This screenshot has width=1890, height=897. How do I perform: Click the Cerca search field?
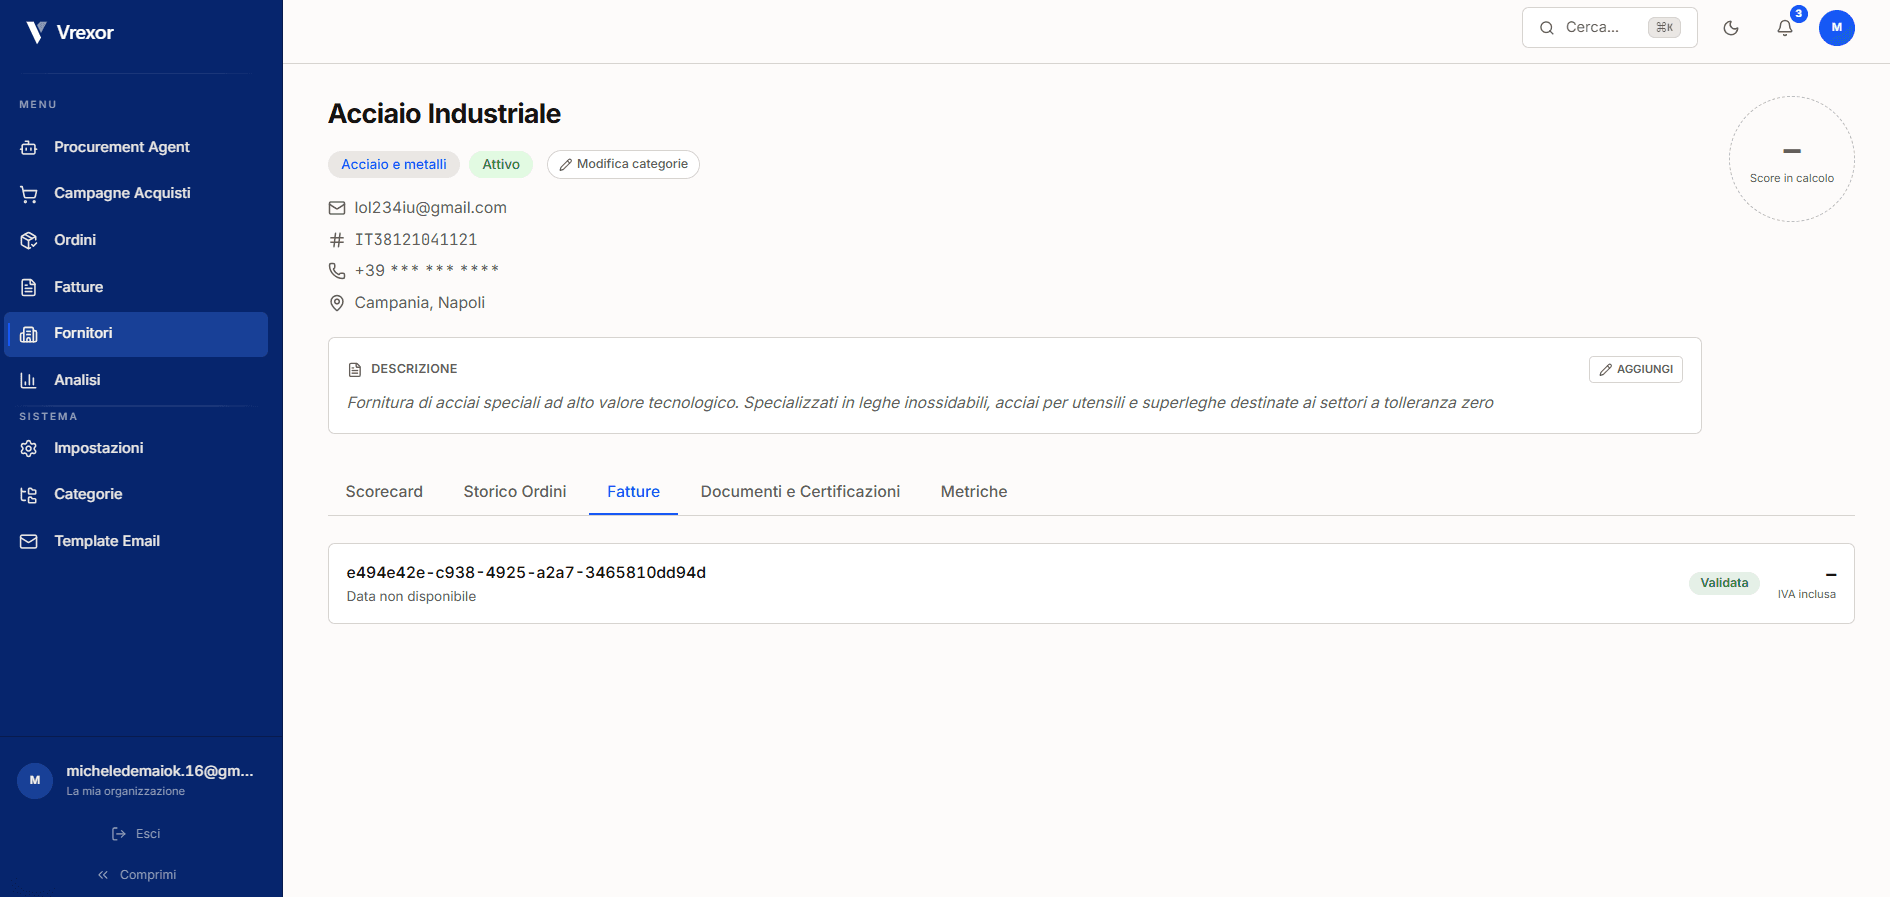tap(1609, 28)
